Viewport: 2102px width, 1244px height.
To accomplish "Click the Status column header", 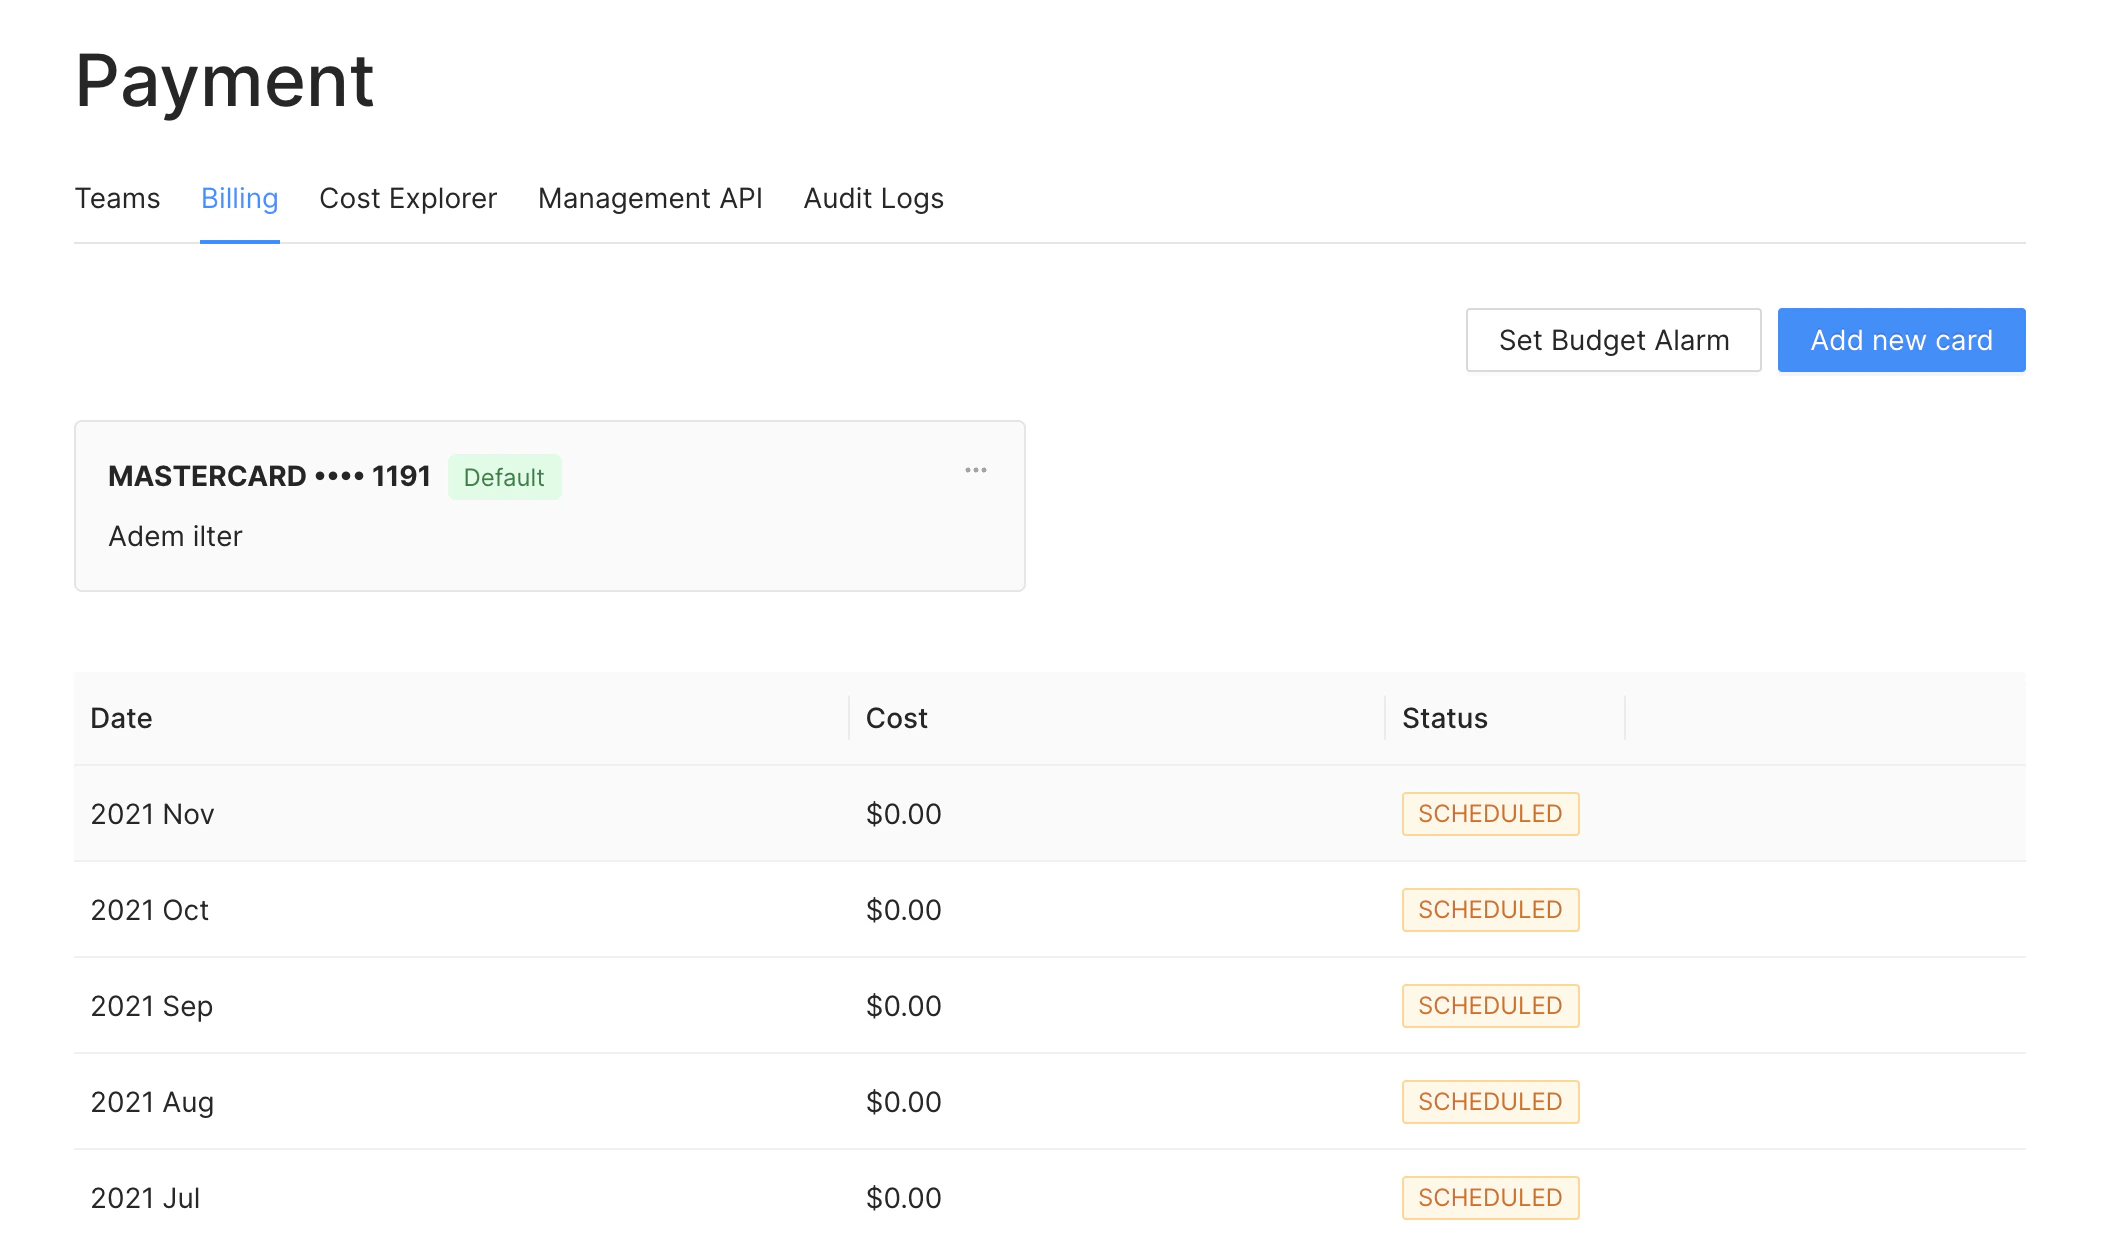I will [1444, 718].
